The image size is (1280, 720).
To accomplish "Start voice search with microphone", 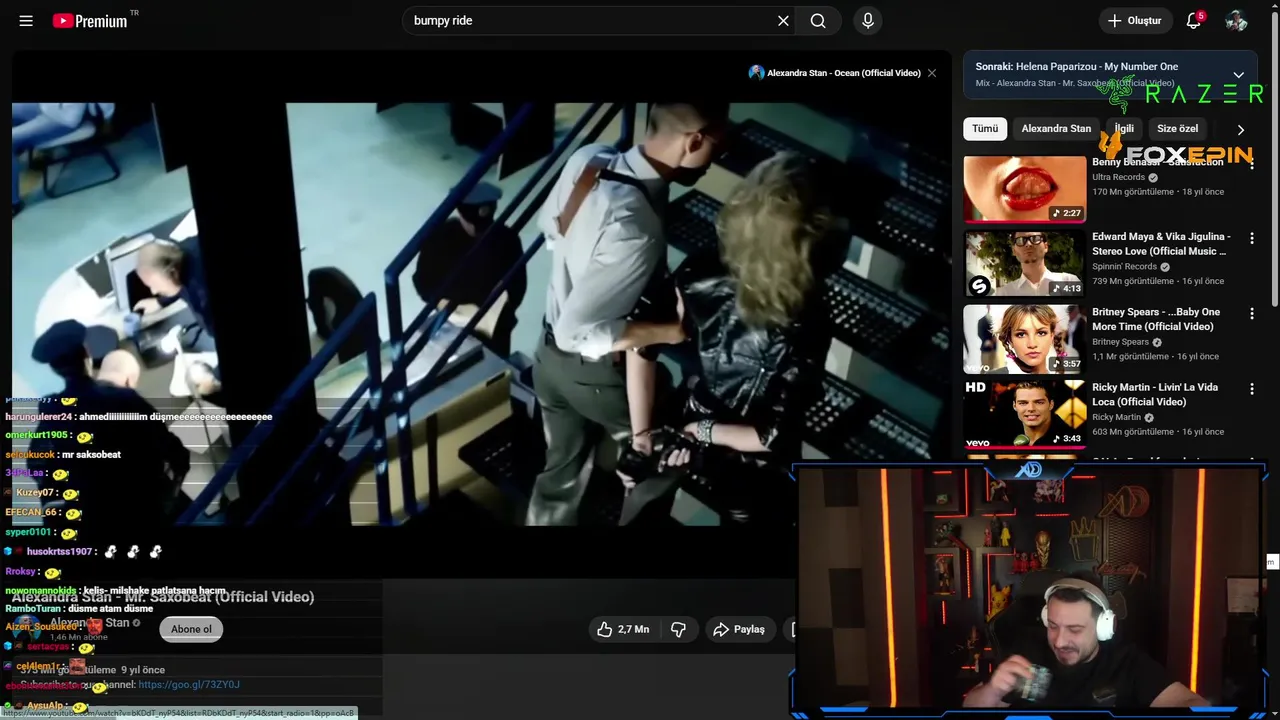I will click(868, 21).
